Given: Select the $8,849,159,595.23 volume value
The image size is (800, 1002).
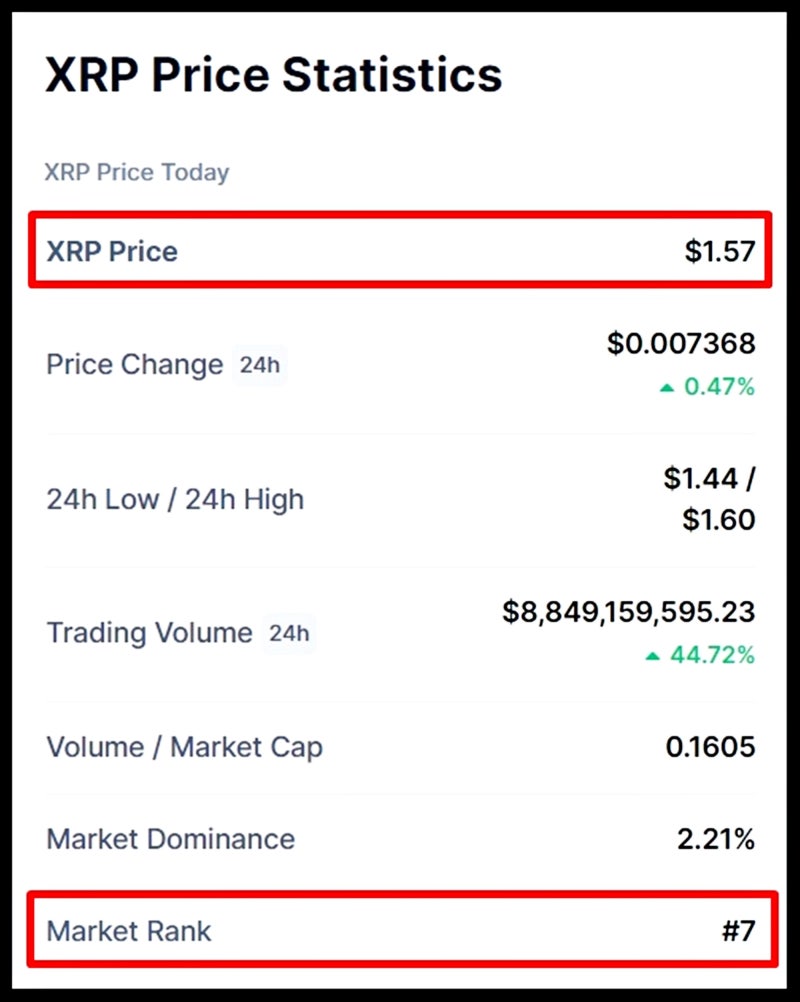Looking at the screenshot, I should point(629,612).
